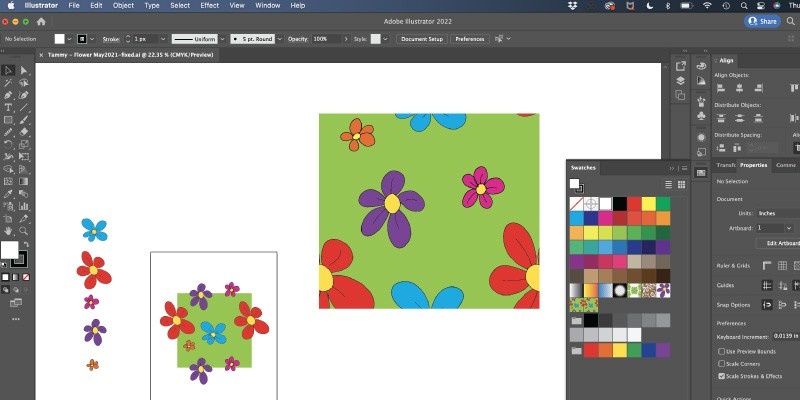This screenshot has width=800, height=400.
Task: Open the Effect menu
Action: [x=209, y=5]
